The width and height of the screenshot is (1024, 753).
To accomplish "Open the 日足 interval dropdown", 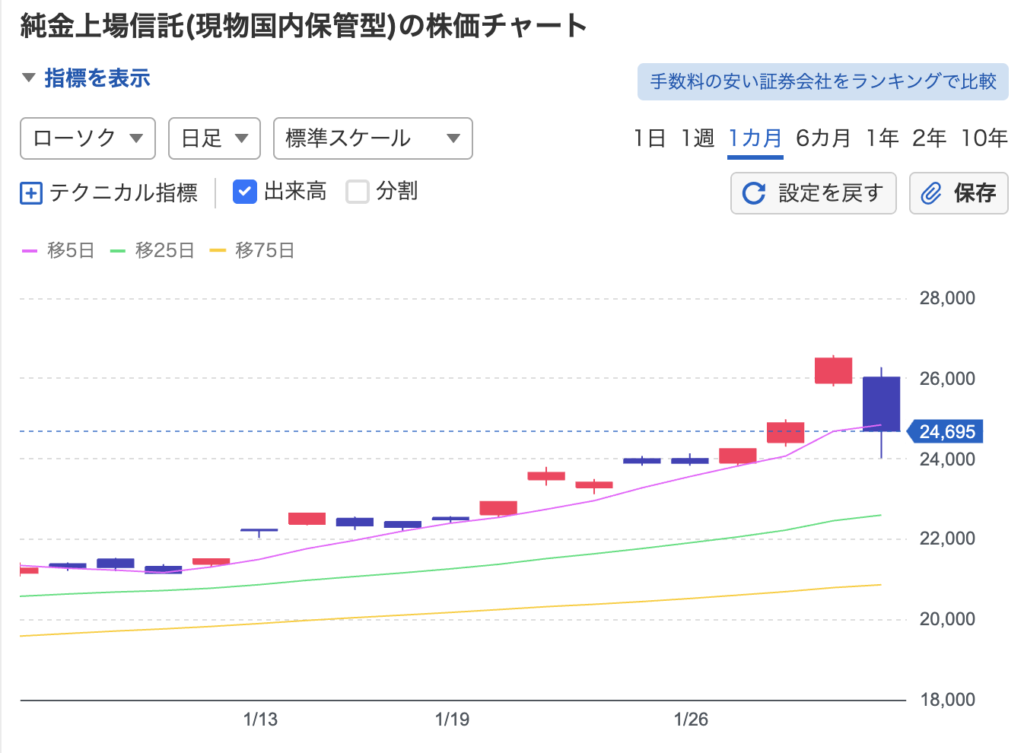I will click(x=214, y=139).
